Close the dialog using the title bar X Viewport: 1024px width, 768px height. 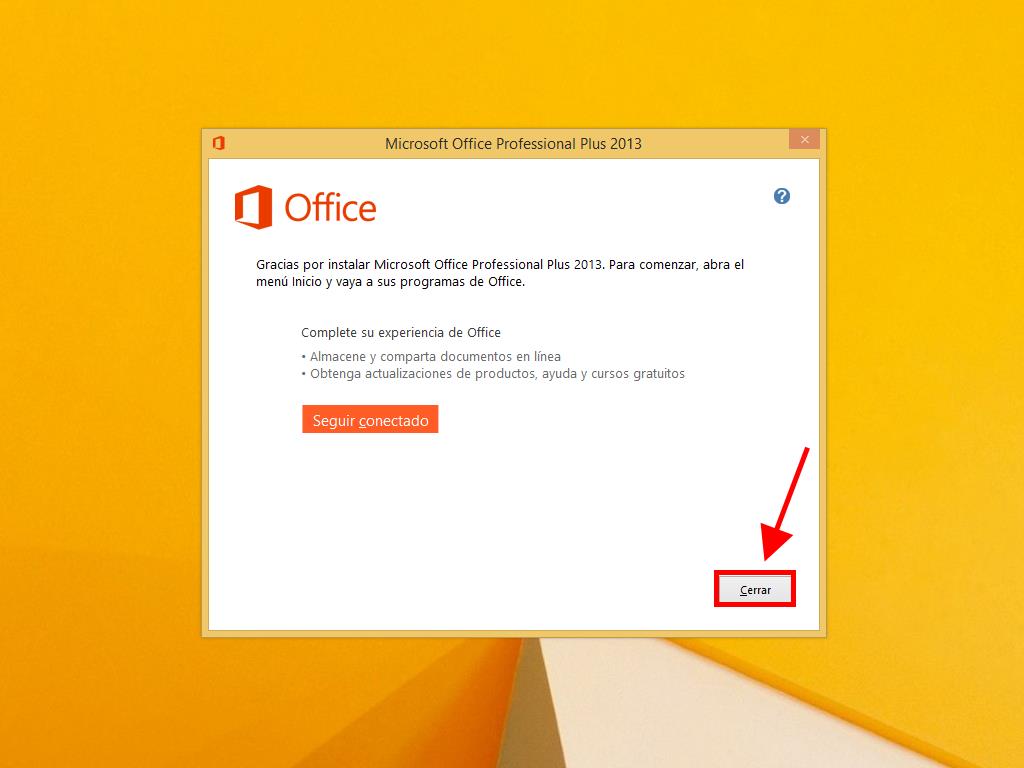(805, 139)
